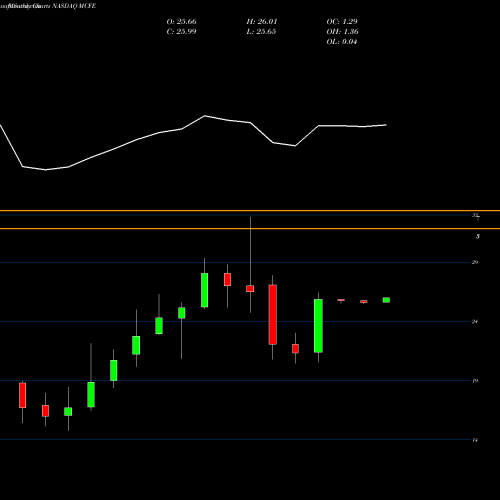This screenshot has width=500, height=500.
Task: Click the 'L: 25.65' low value
Action: coord(261,32)
